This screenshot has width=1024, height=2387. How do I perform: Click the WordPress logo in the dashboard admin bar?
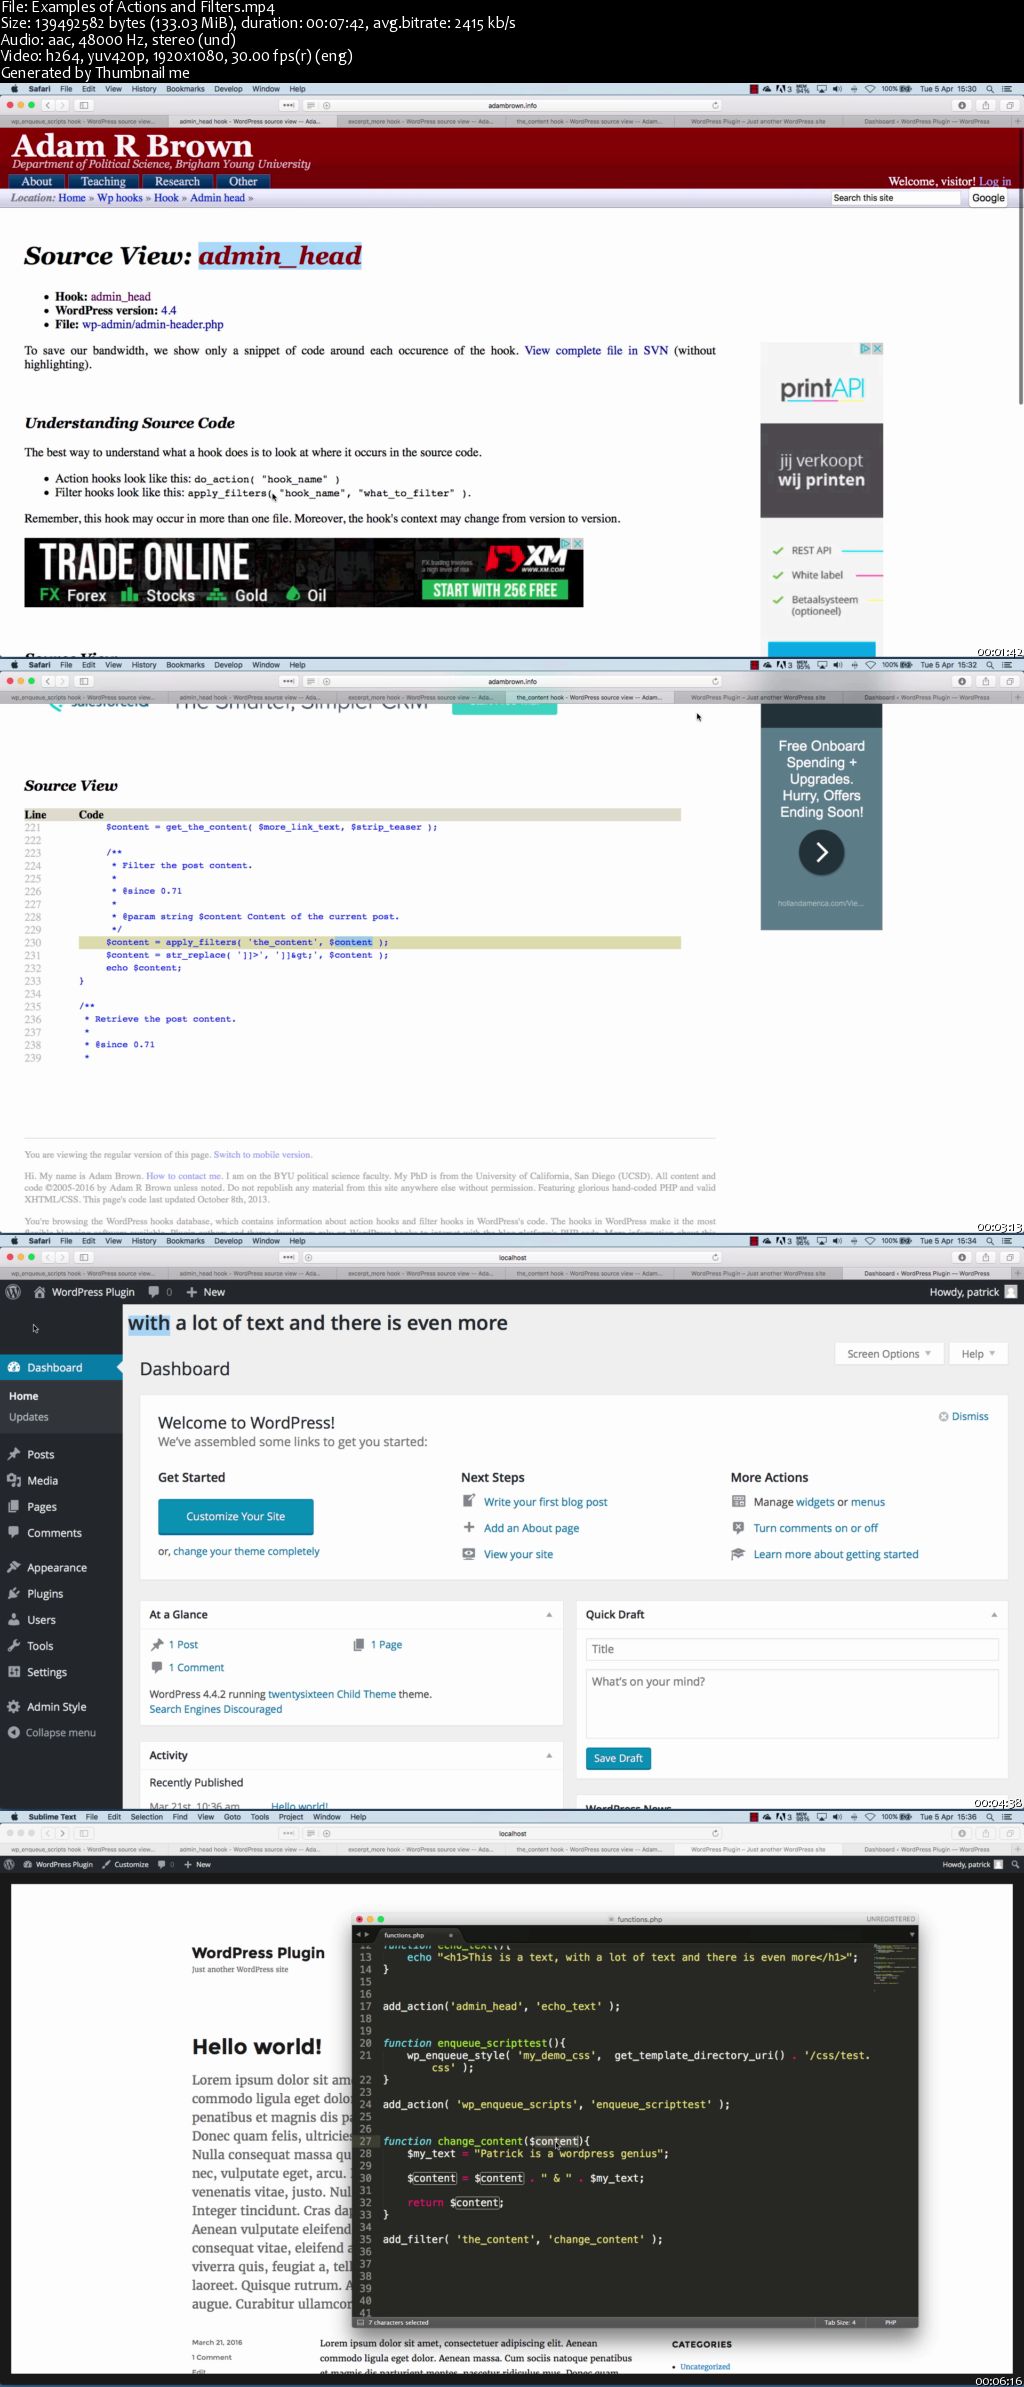[x=13, y=1292]
